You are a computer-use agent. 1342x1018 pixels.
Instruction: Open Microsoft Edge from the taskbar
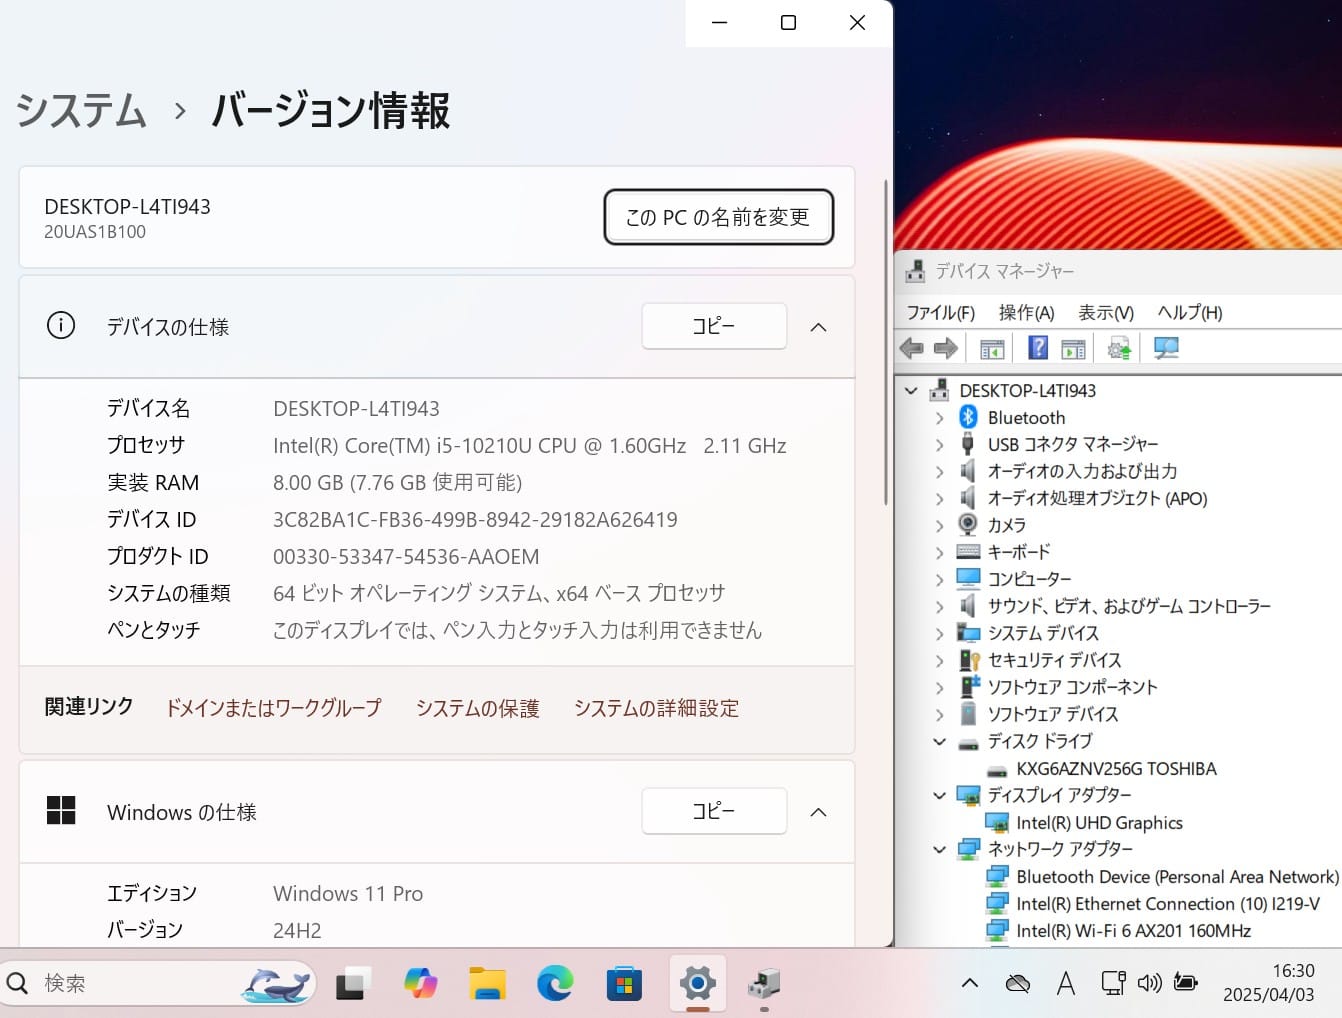[555, 984]
